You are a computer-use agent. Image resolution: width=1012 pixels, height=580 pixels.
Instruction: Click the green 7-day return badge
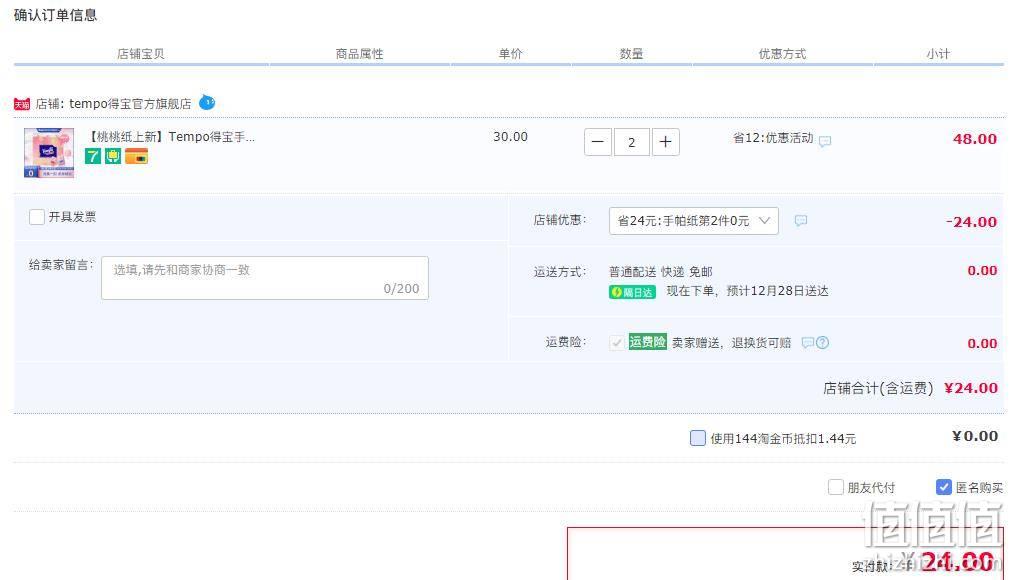pyautogui.click(x=93, y=156)
